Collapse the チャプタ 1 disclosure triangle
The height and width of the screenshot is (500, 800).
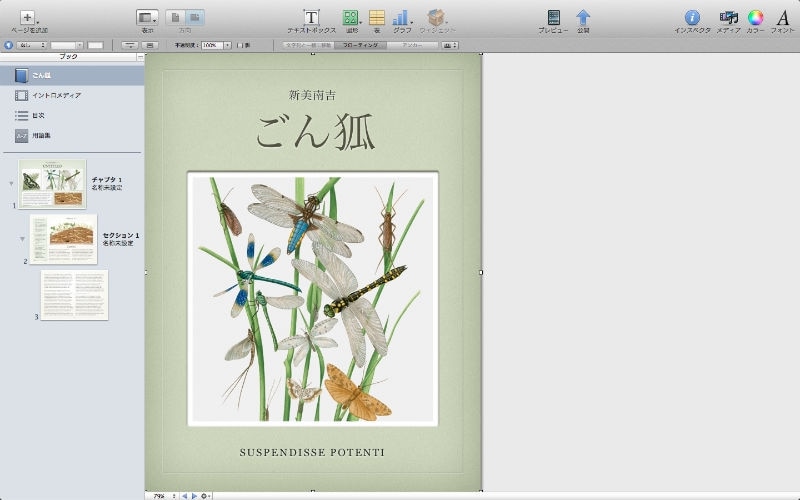(11, 184)
